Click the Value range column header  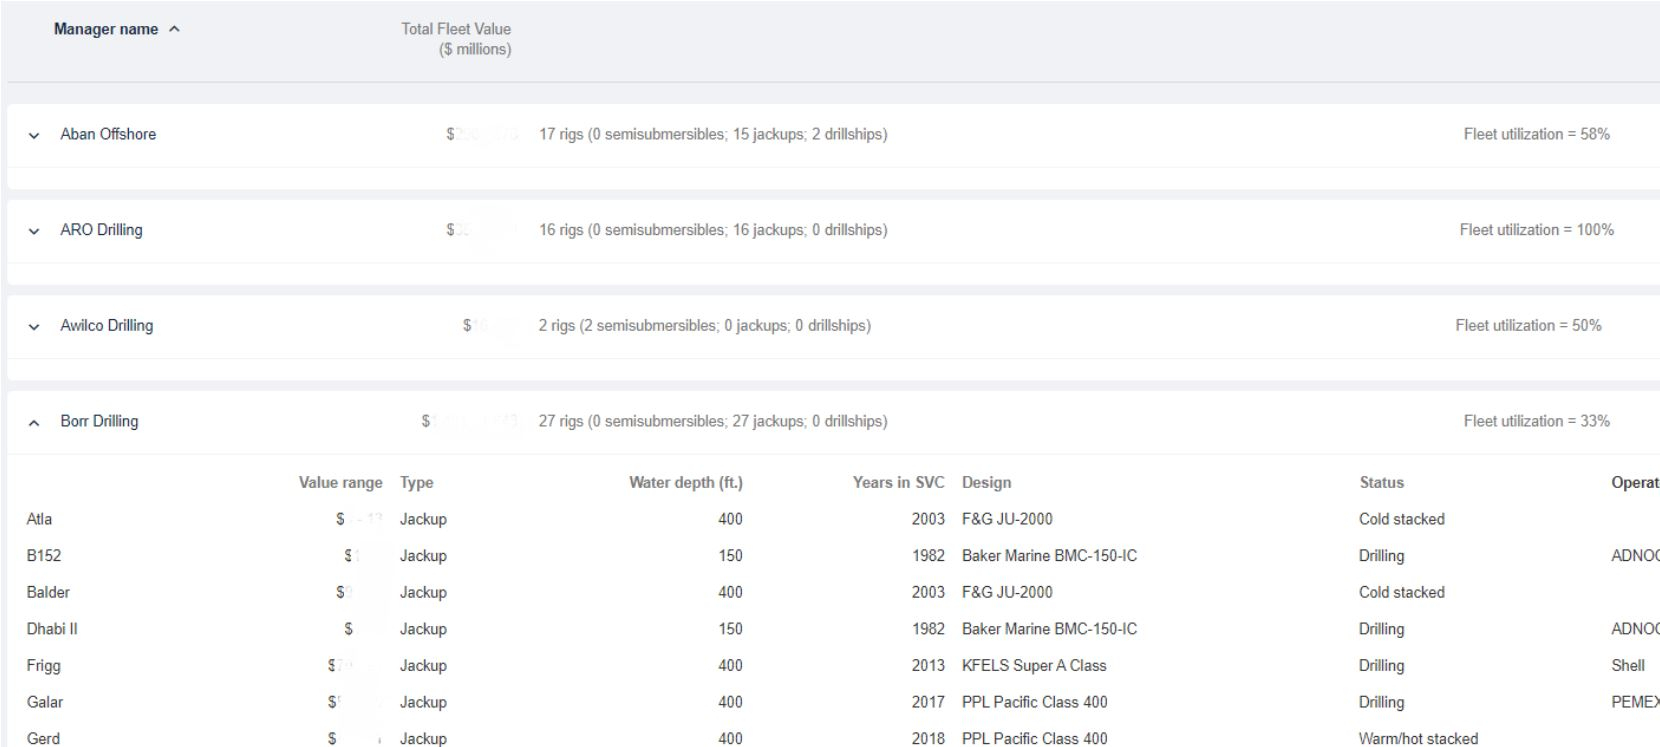click(x=340, y=482)
